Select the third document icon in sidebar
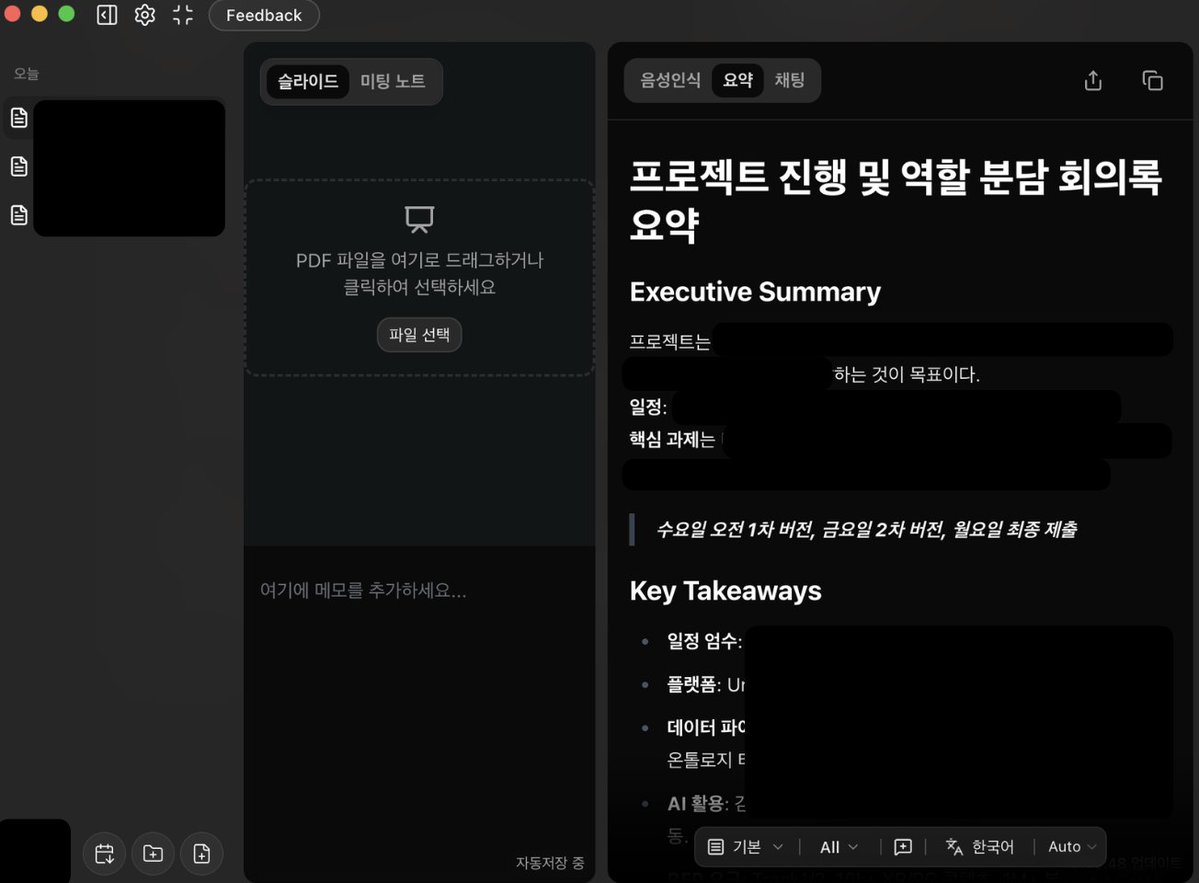The image size is (1199, 883). (19, 215)
